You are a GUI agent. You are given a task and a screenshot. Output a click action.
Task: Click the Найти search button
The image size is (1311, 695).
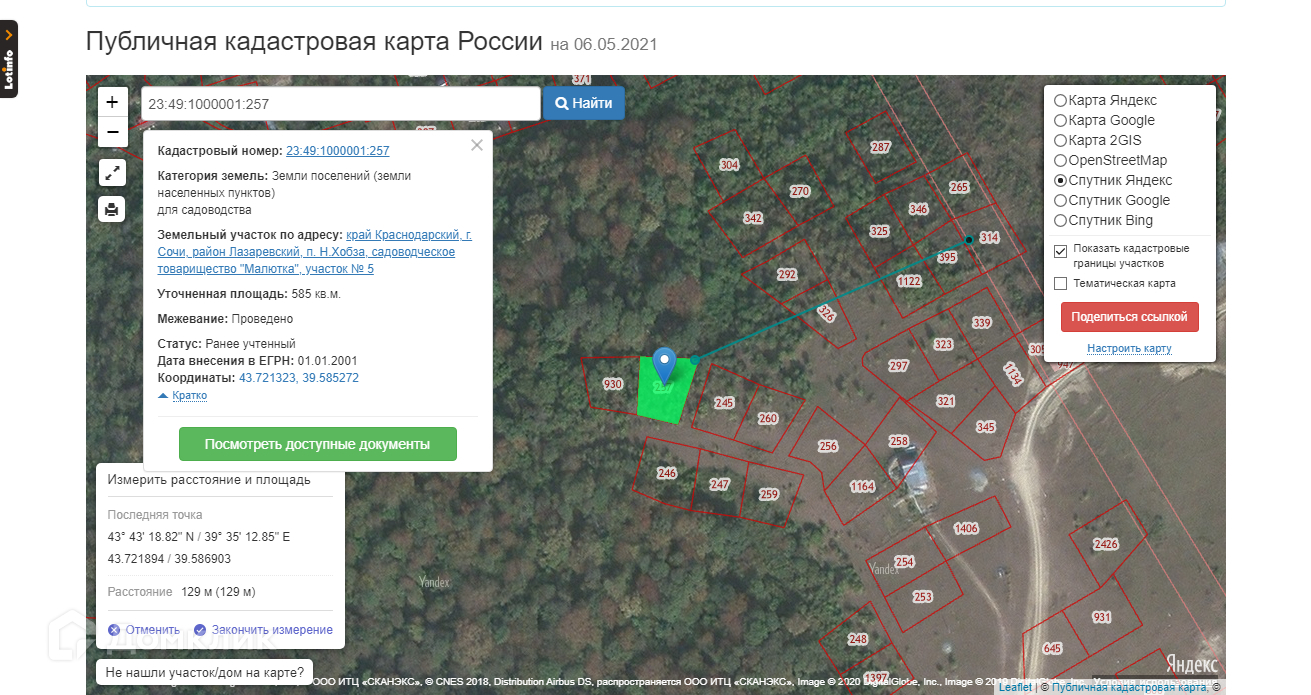point(584,103)
